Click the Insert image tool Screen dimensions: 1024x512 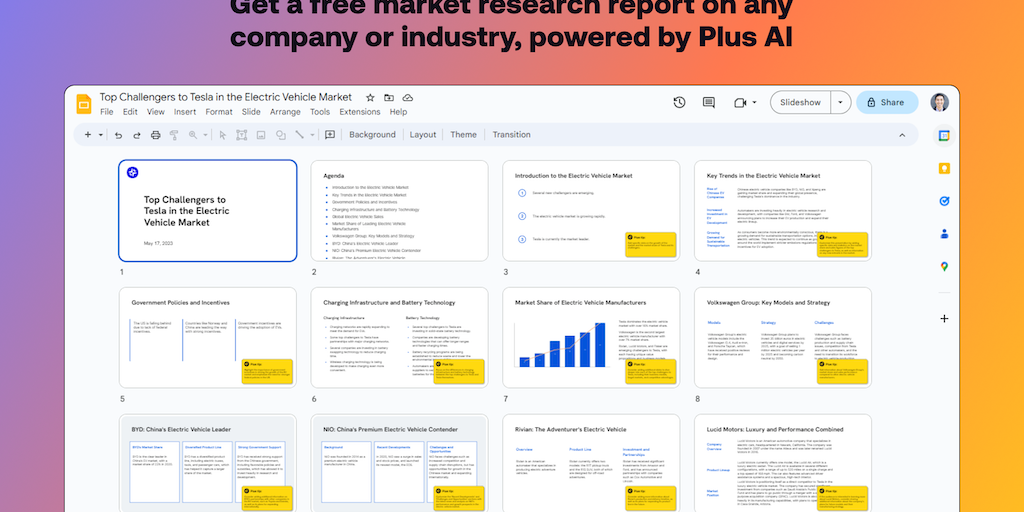coord(261,135)
